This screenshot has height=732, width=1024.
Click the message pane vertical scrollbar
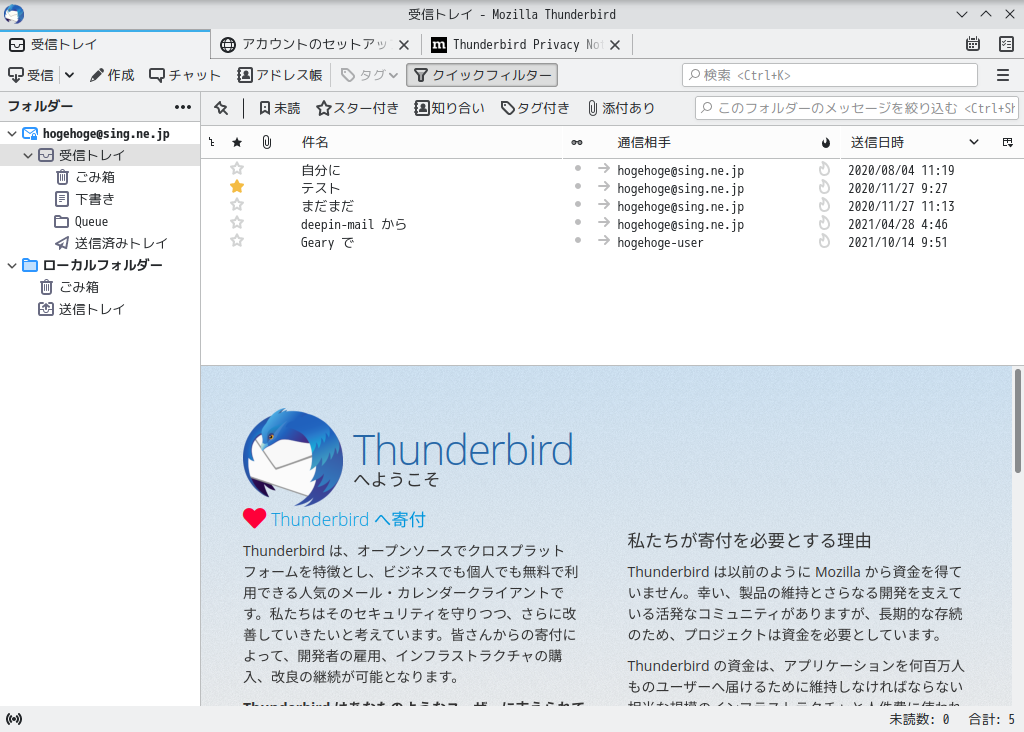click(x=1017, y=421)
